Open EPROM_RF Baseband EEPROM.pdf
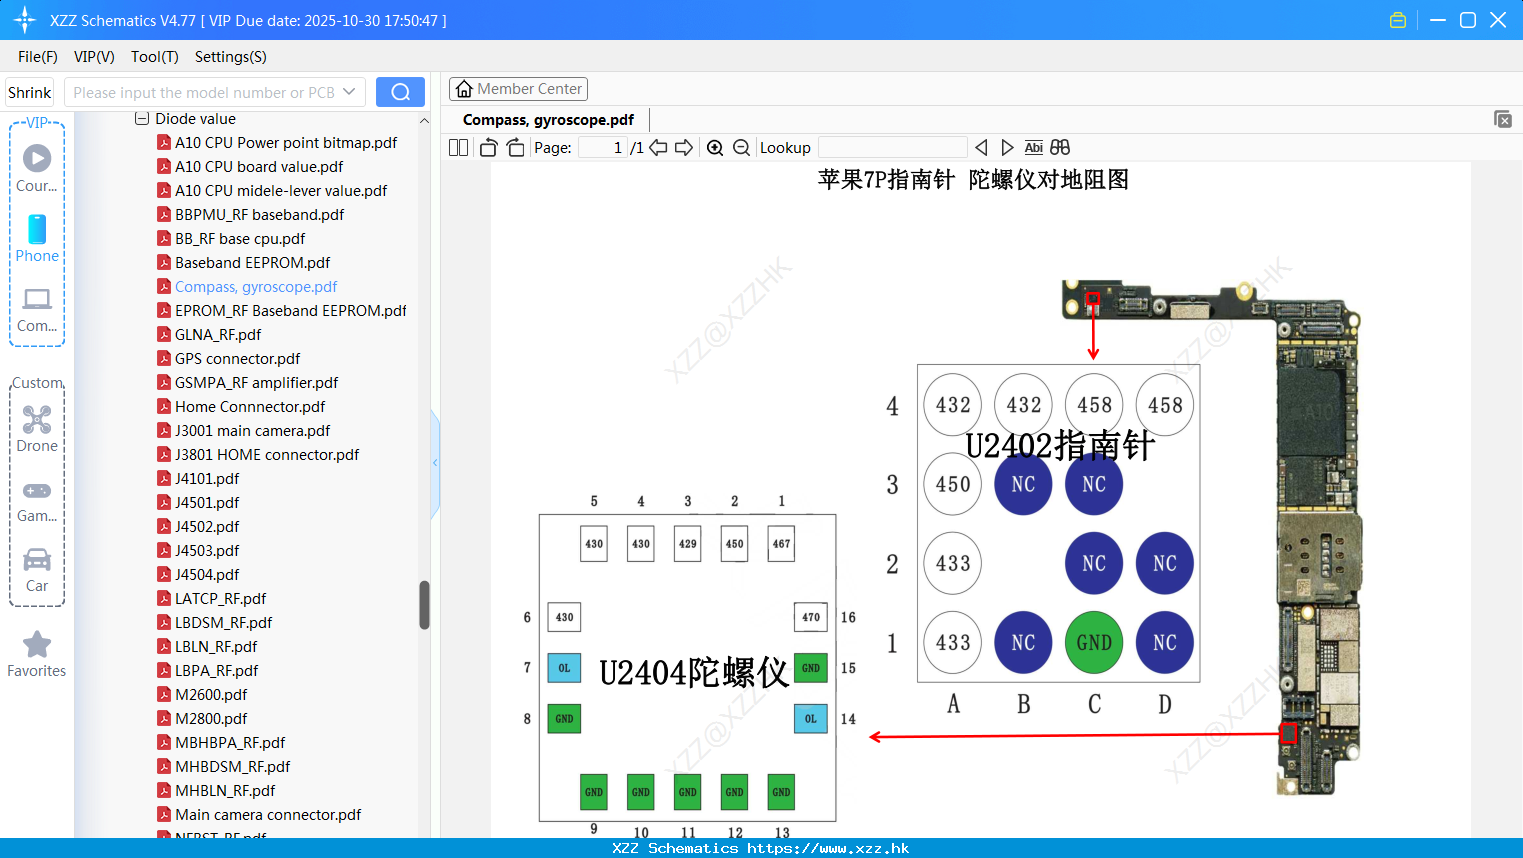This screenshot has height=858, width=1523. click(x=290, y=311)
